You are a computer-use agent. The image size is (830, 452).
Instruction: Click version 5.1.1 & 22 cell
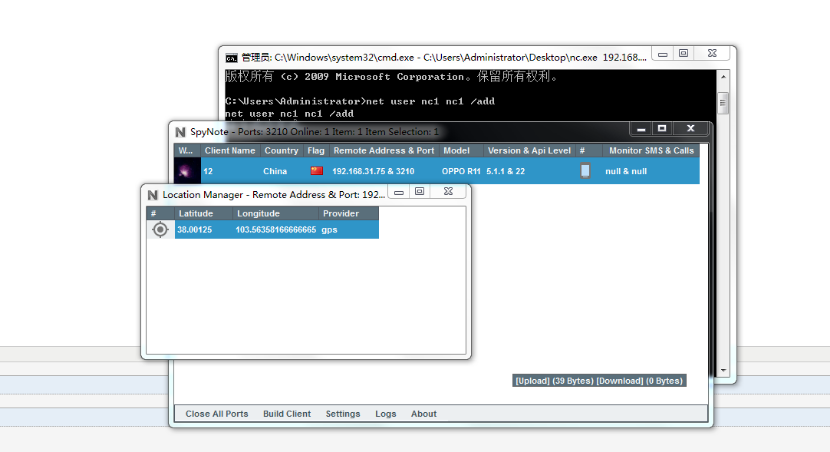506,171
